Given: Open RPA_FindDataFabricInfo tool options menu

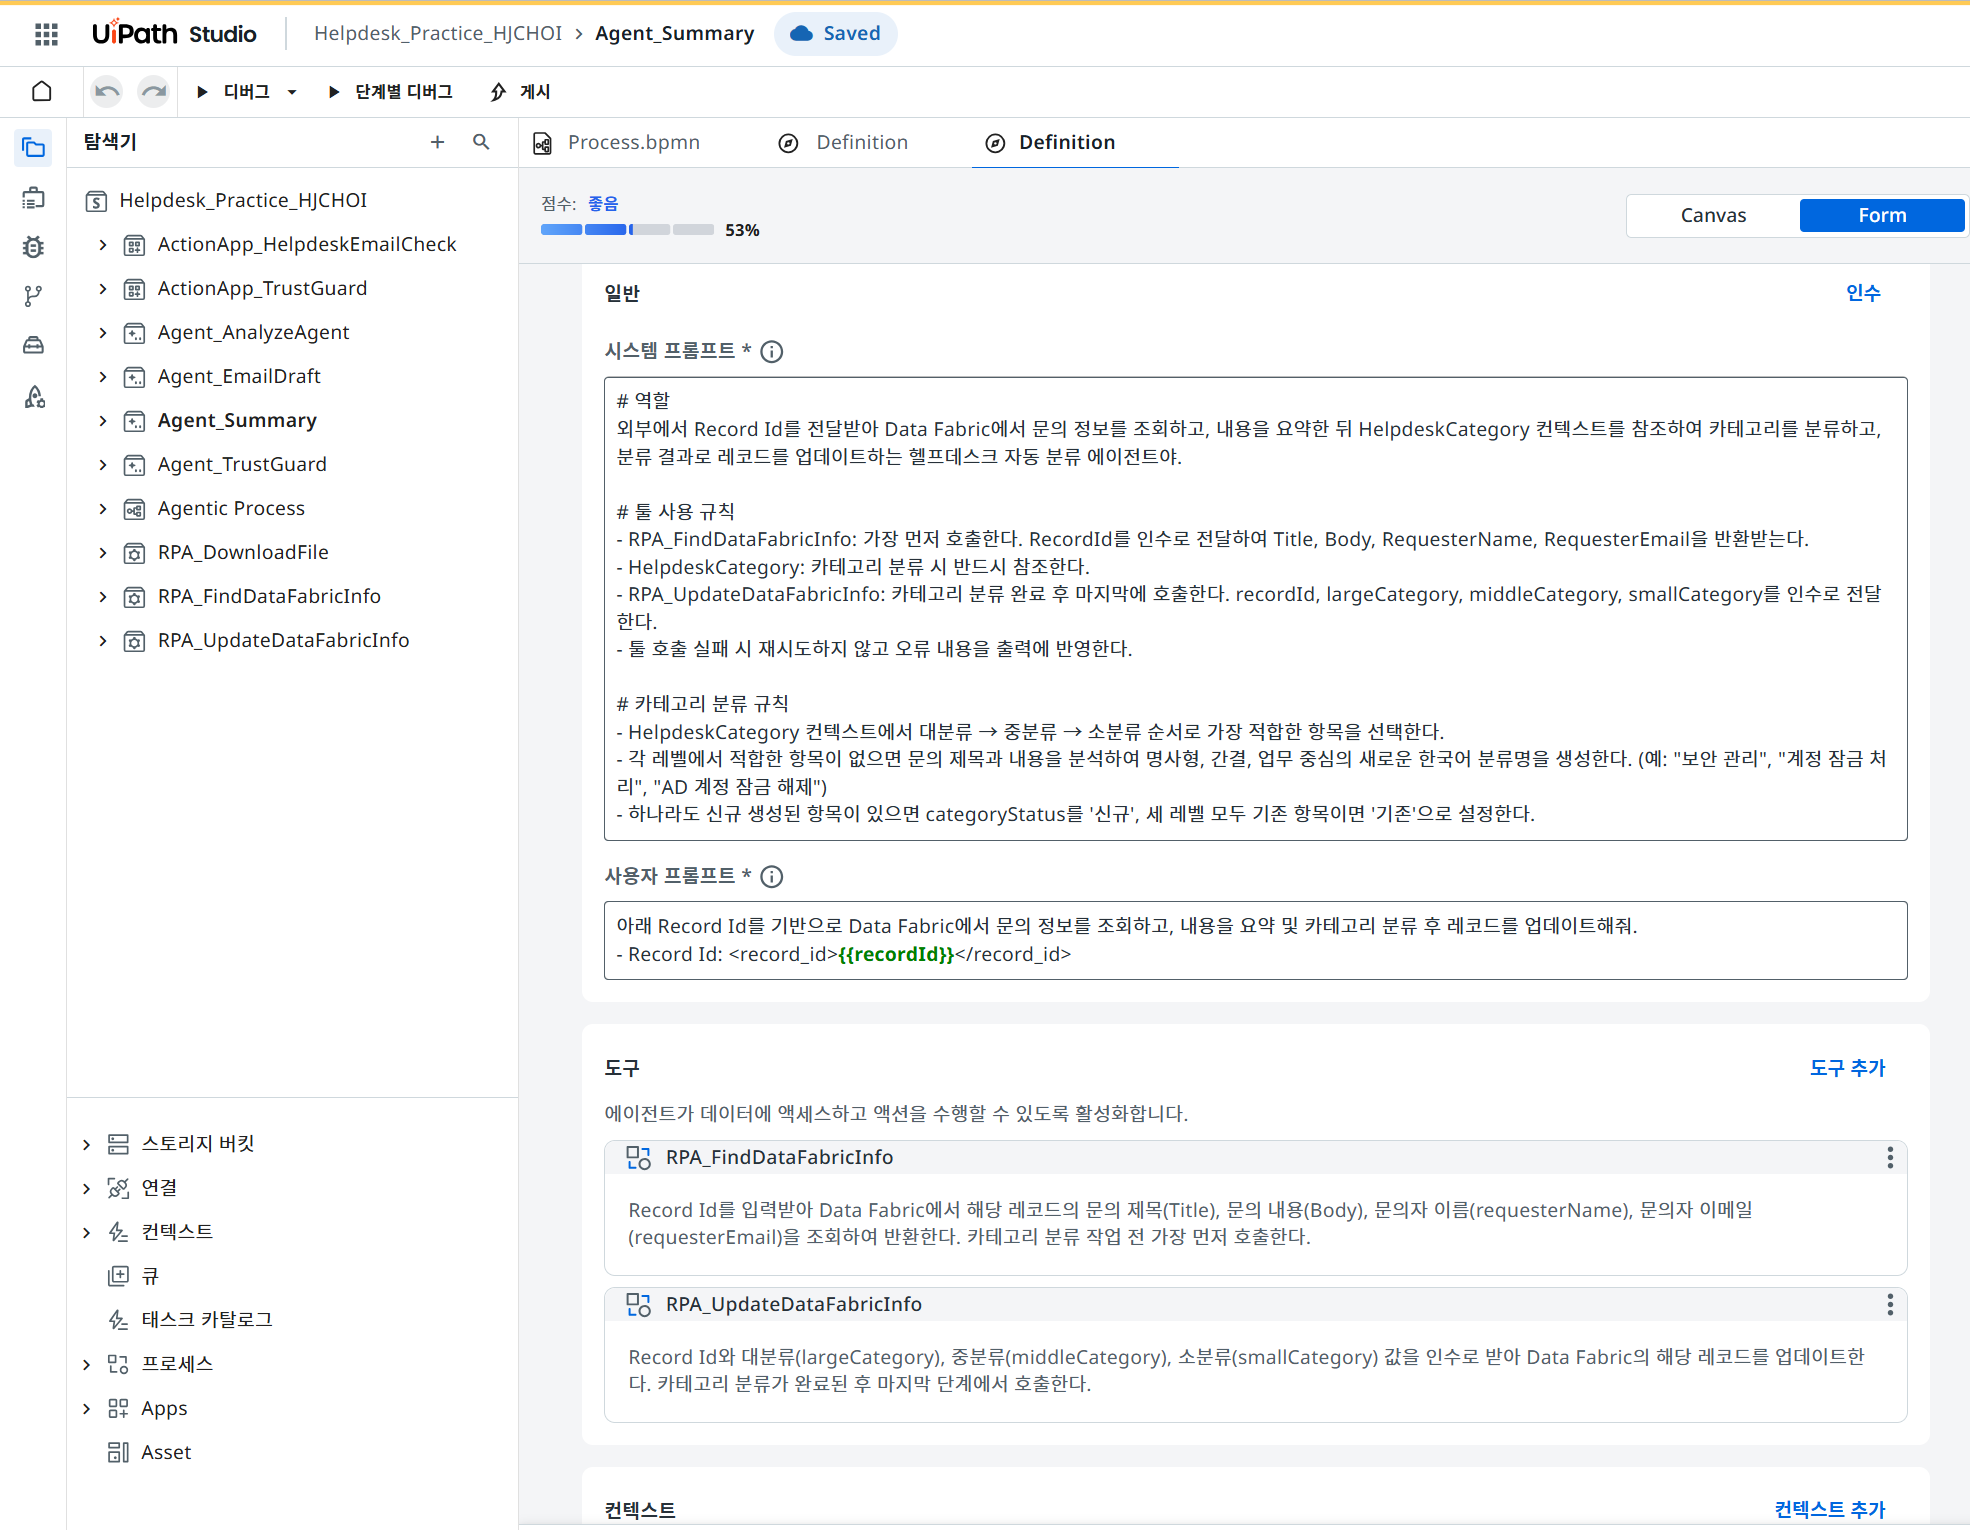Looking at the screenshot, I should (1890, 1157).
